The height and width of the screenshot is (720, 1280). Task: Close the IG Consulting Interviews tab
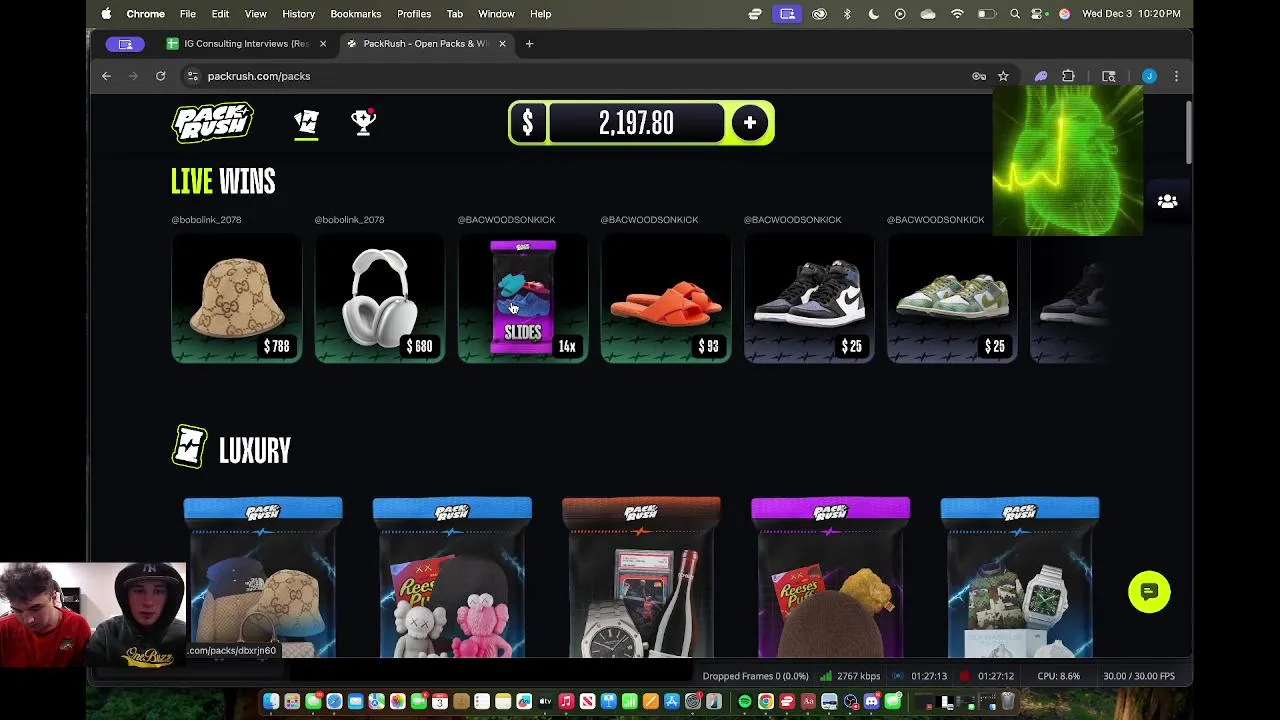322,44
